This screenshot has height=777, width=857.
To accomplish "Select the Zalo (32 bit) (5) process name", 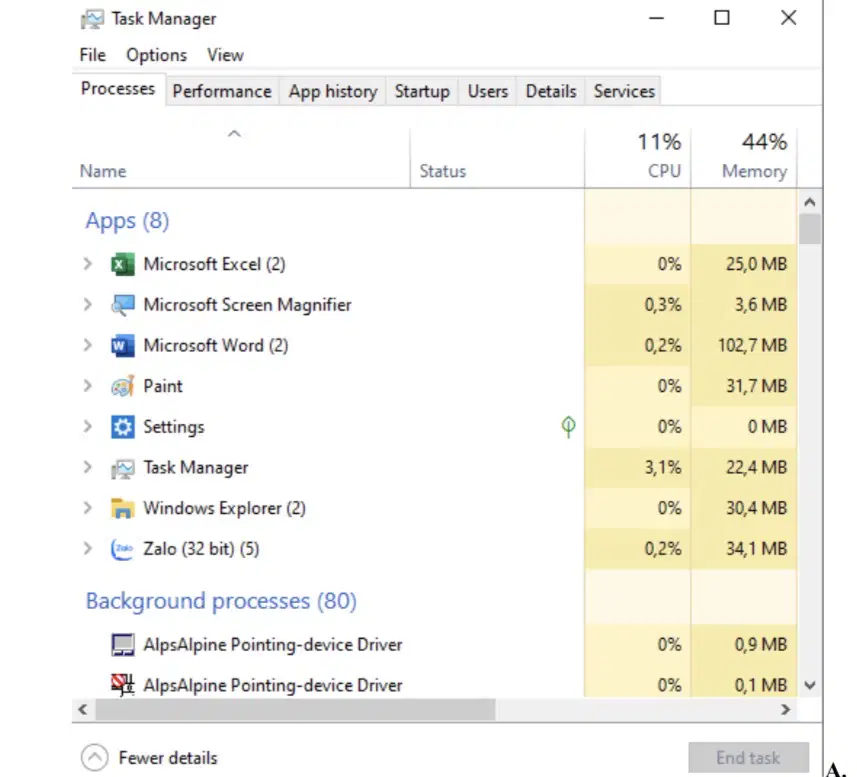I will click(201, 549).
